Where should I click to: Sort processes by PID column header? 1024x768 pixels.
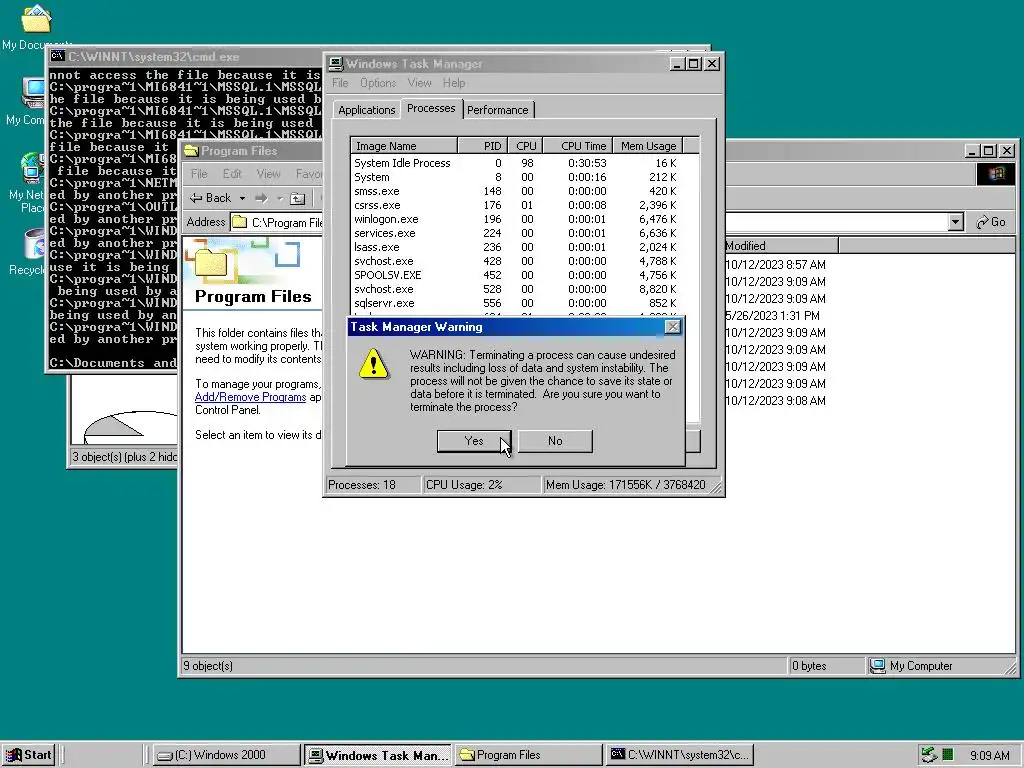point(482,146)
